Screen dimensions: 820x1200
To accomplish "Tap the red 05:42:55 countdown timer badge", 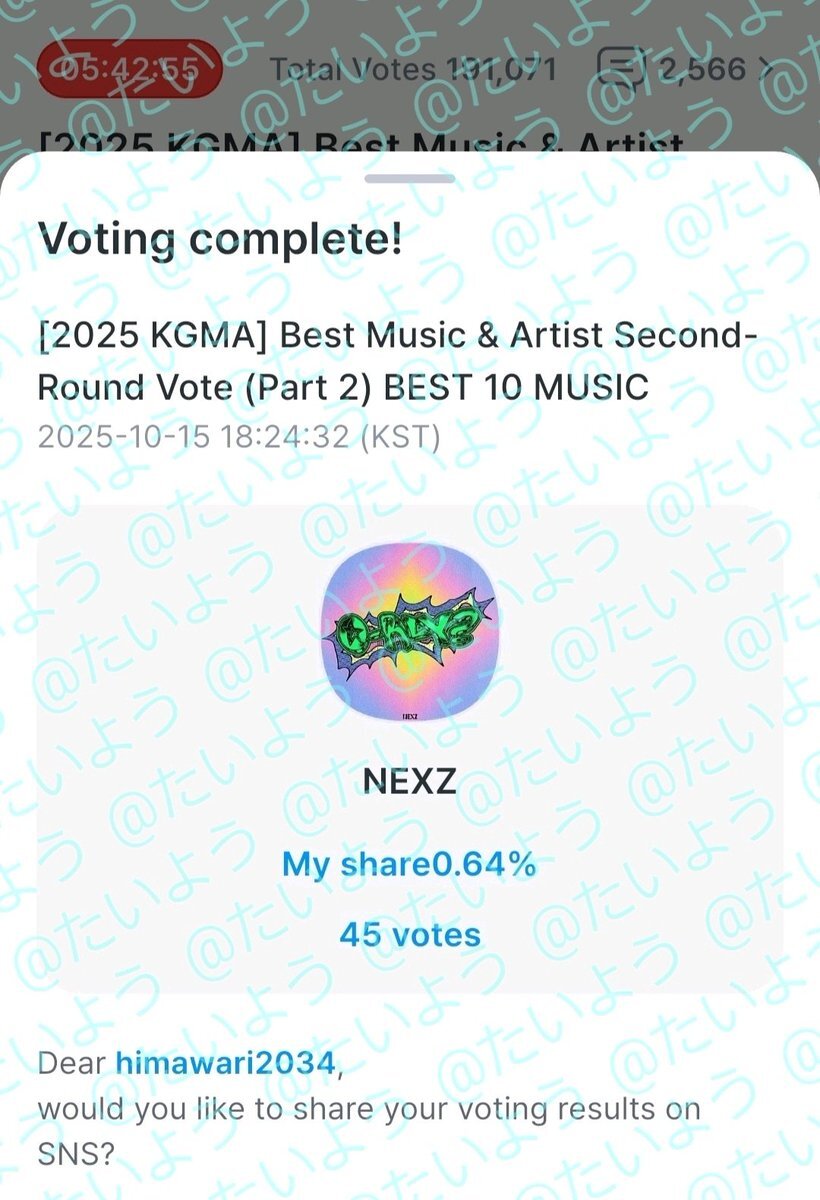I will coord(128,69).
